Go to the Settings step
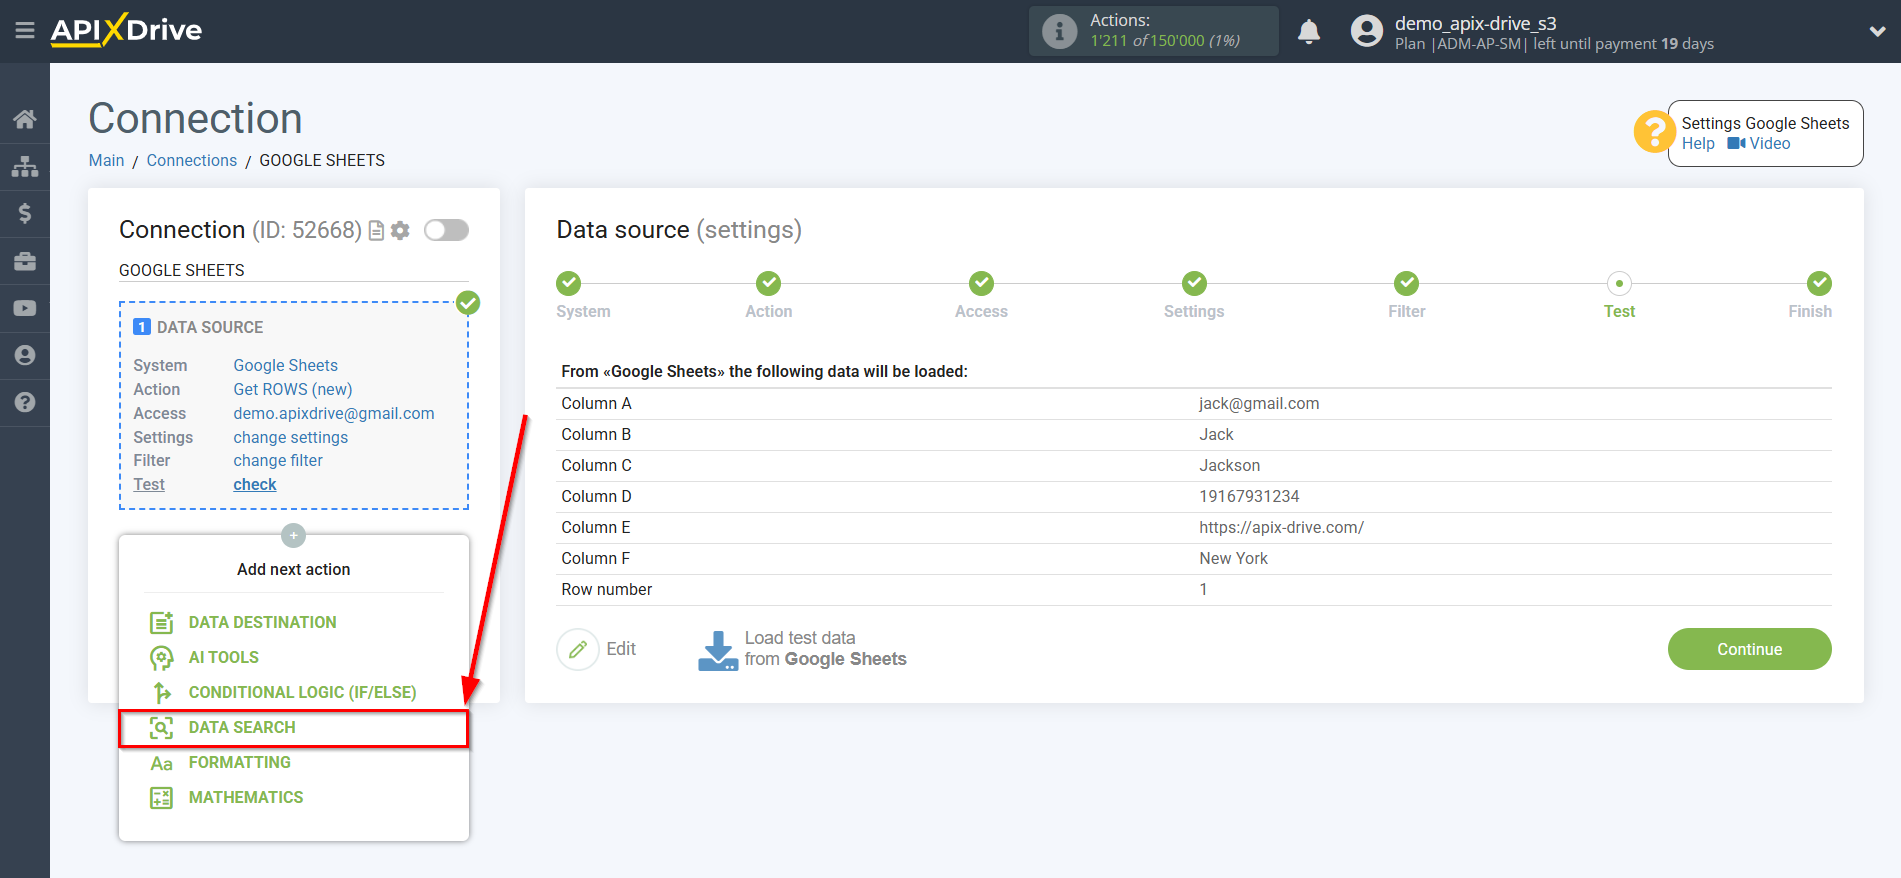 tap(1194, 284)
